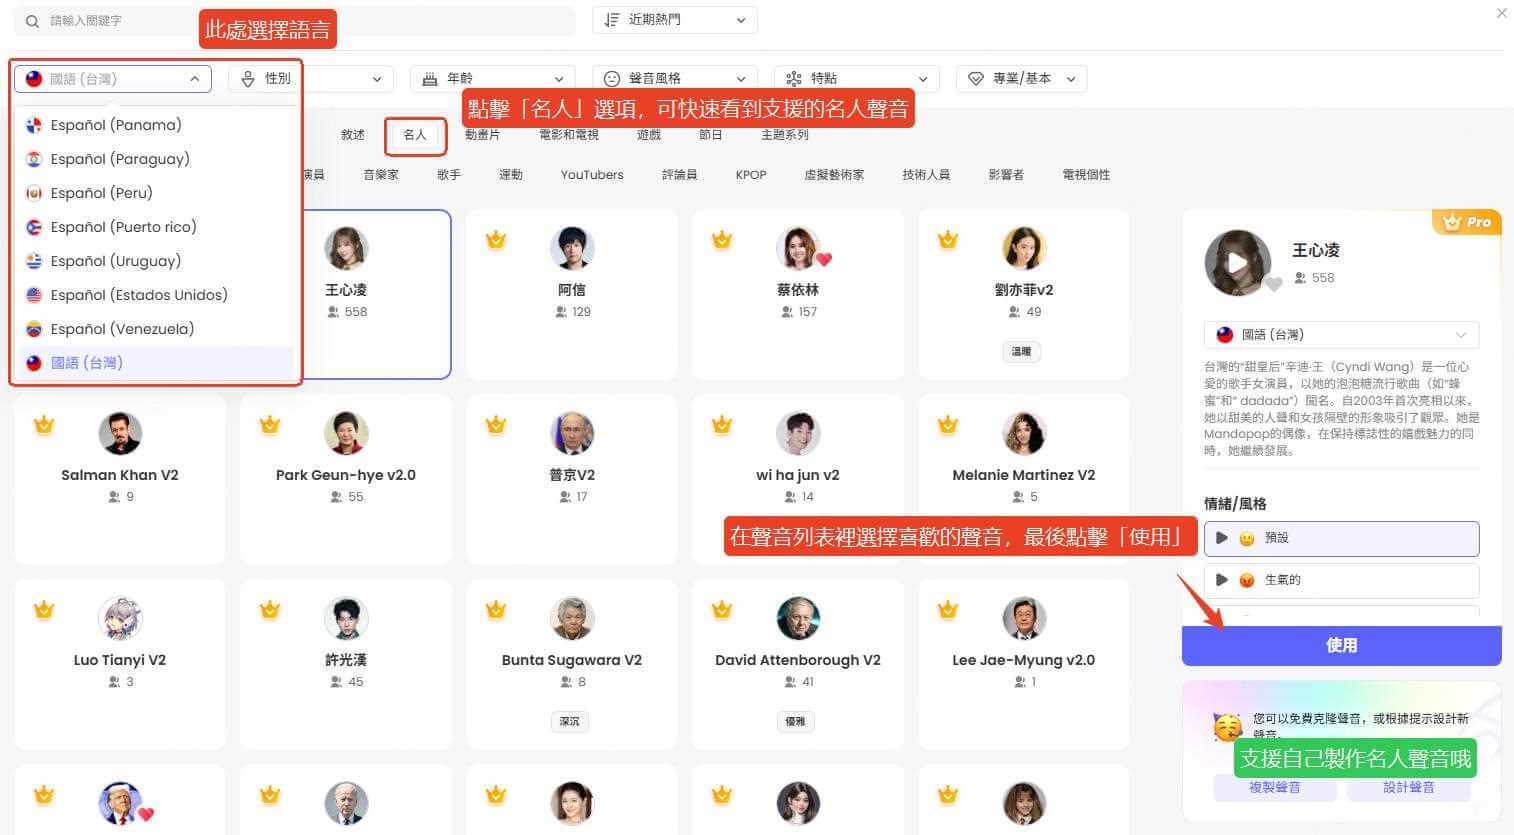This screenshot has height=835, width=1514.
Task: Open detail panel 國語 (台灣) language dropdown
Action: click(x=1342, y=335)
